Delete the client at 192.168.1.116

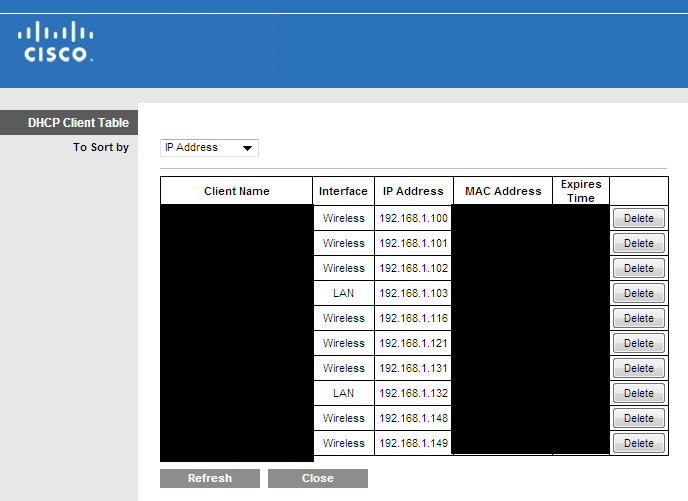[638, 318]
